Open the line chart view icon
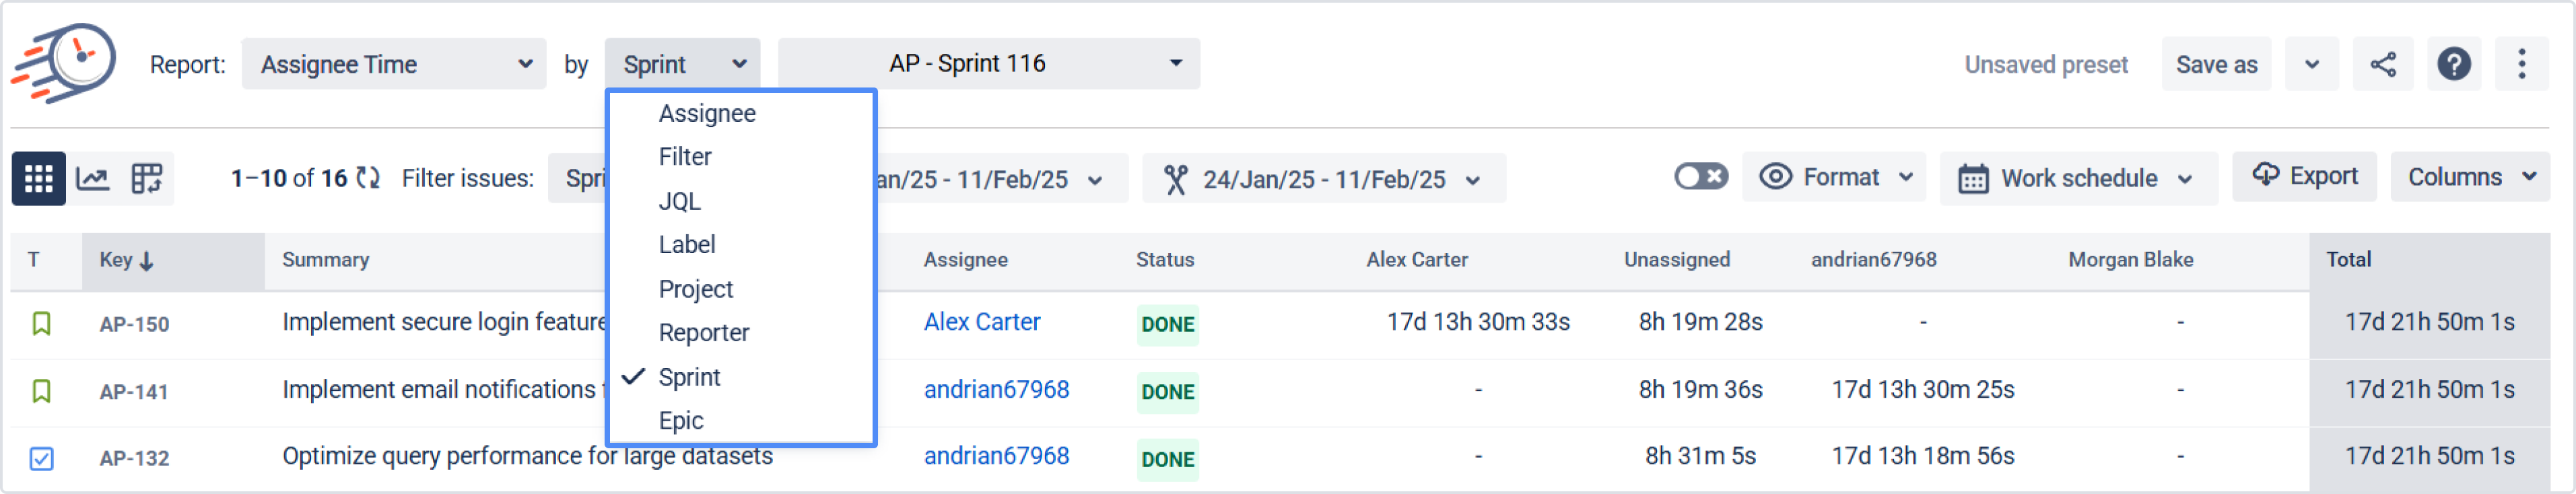2576x494 pixels. click(x=93, y=179)
